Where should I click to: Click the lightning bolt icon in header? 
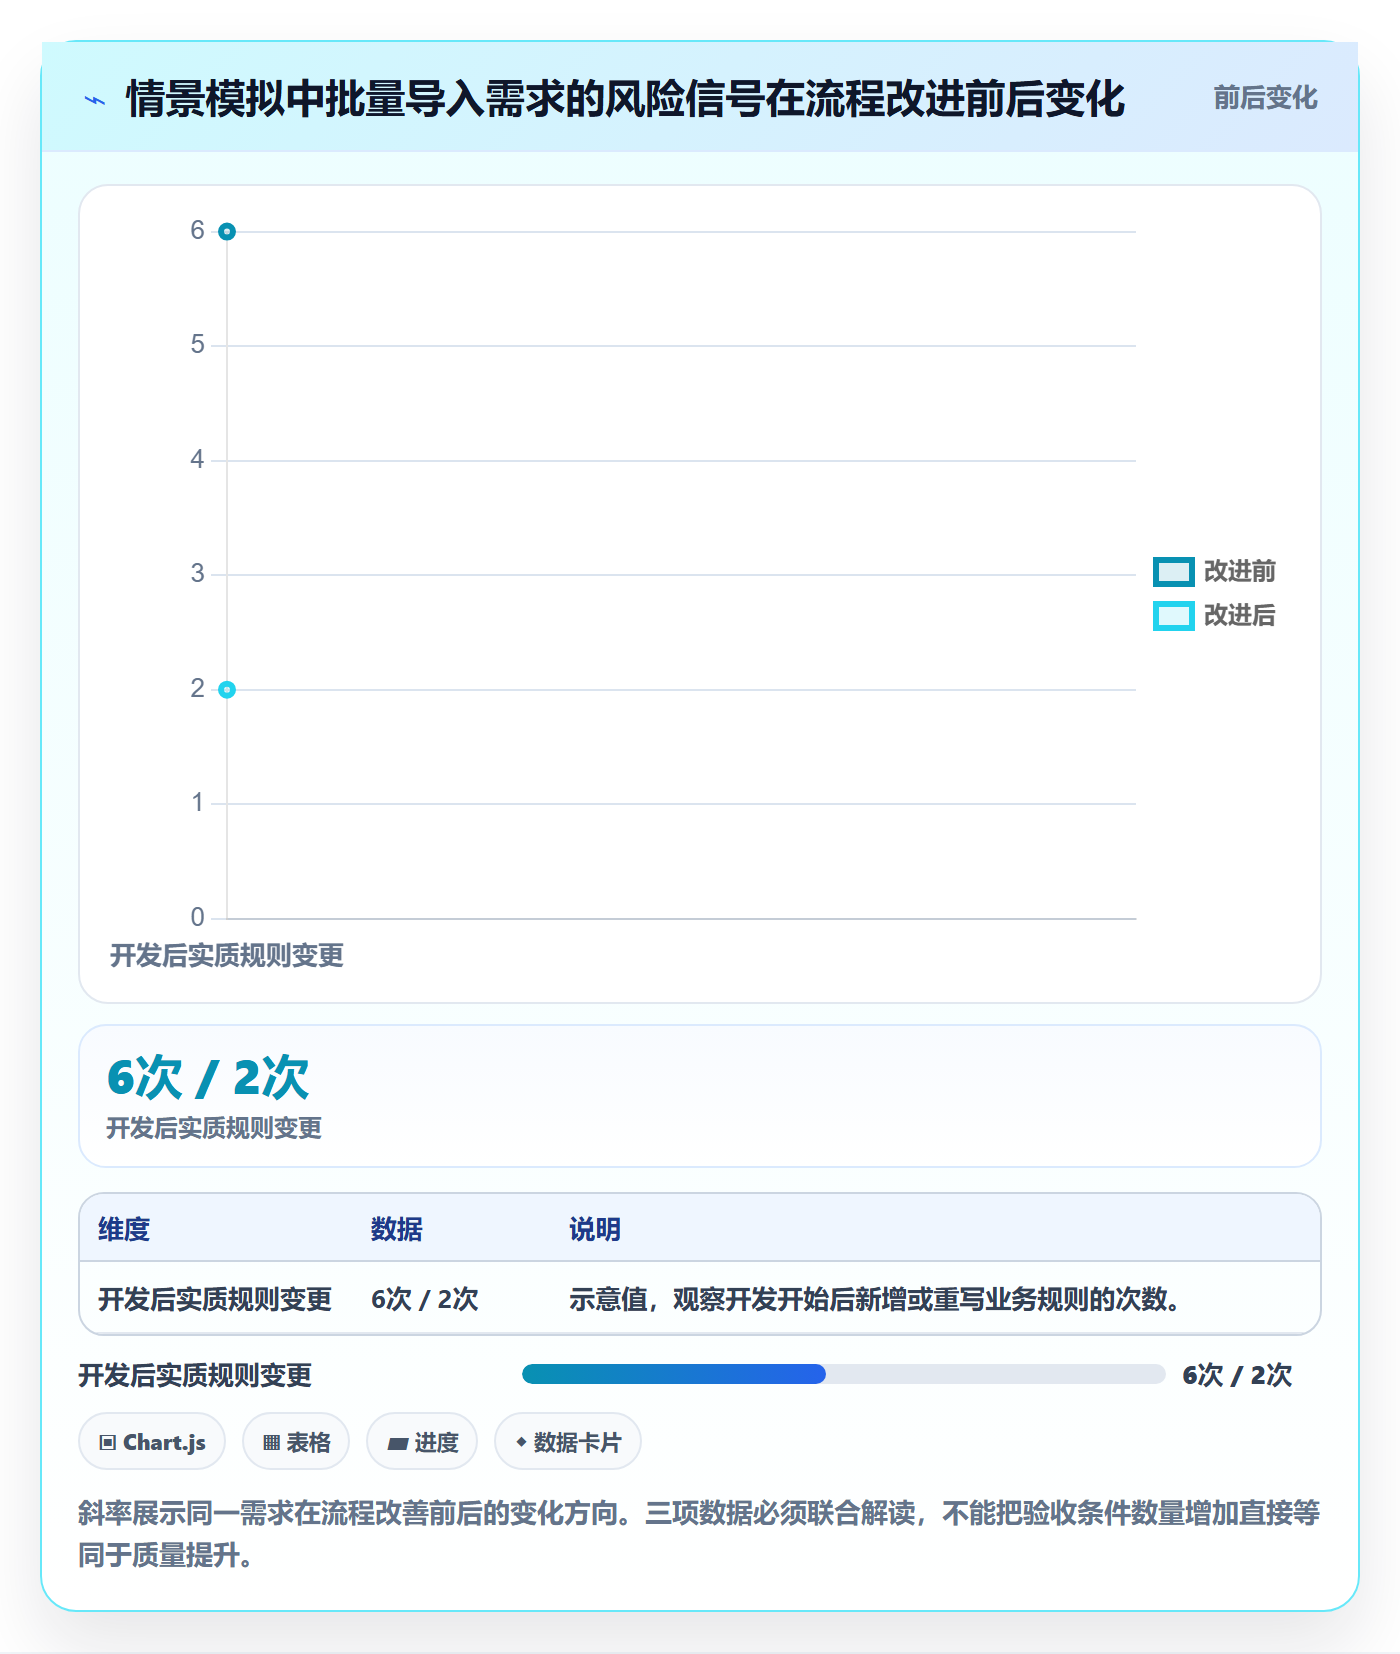95,100
